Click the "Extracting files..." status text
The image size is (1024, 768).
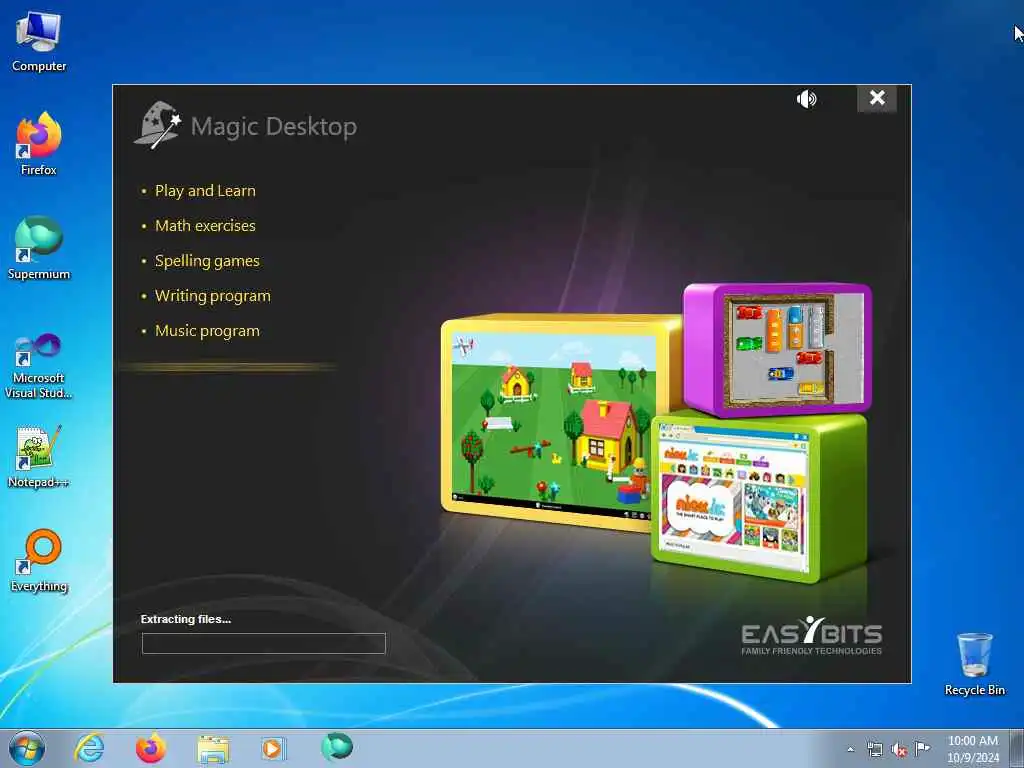(x=185, y=619)
